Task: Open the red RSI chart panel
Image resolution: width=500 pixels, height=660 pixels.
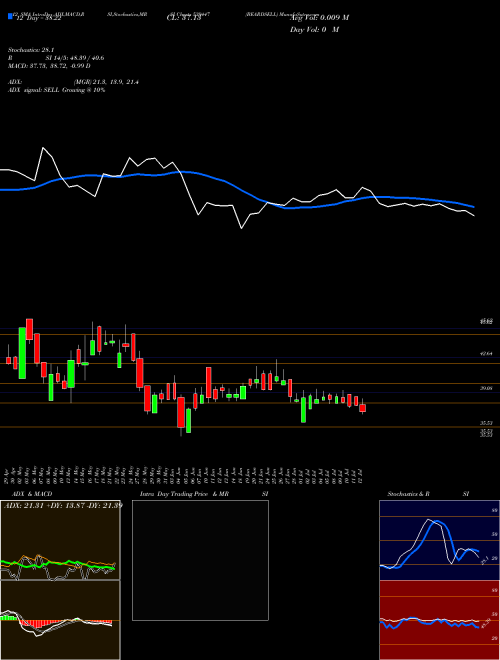Action: click(x=439, y=620)
